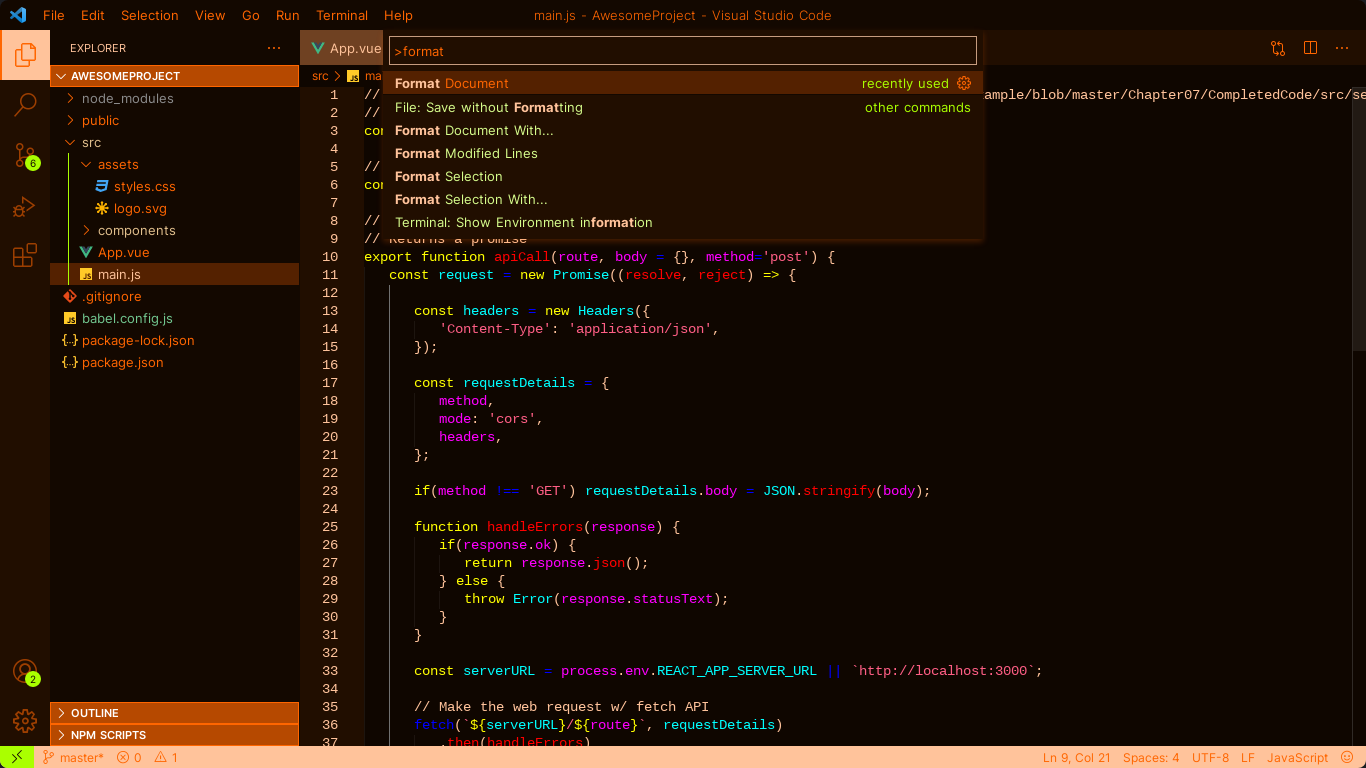Open the Search view in activity bar
The height and width of the screenshot is (768, 1366).
tap(25, 104)
